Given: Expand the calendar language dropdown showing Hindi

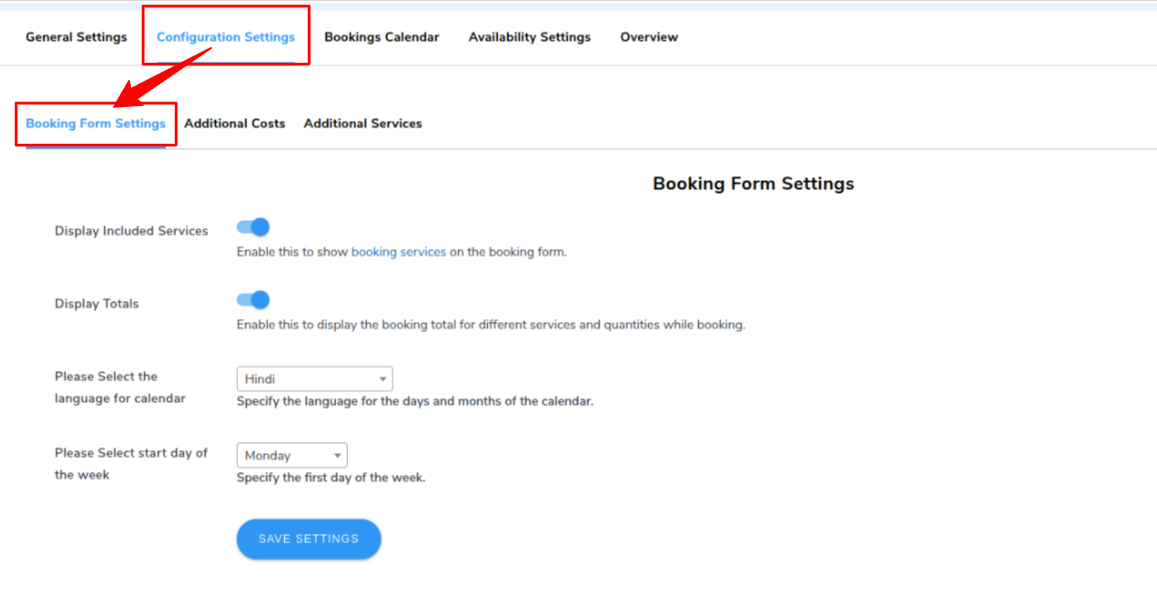Looking at the screenshot, I should [314, 379].
